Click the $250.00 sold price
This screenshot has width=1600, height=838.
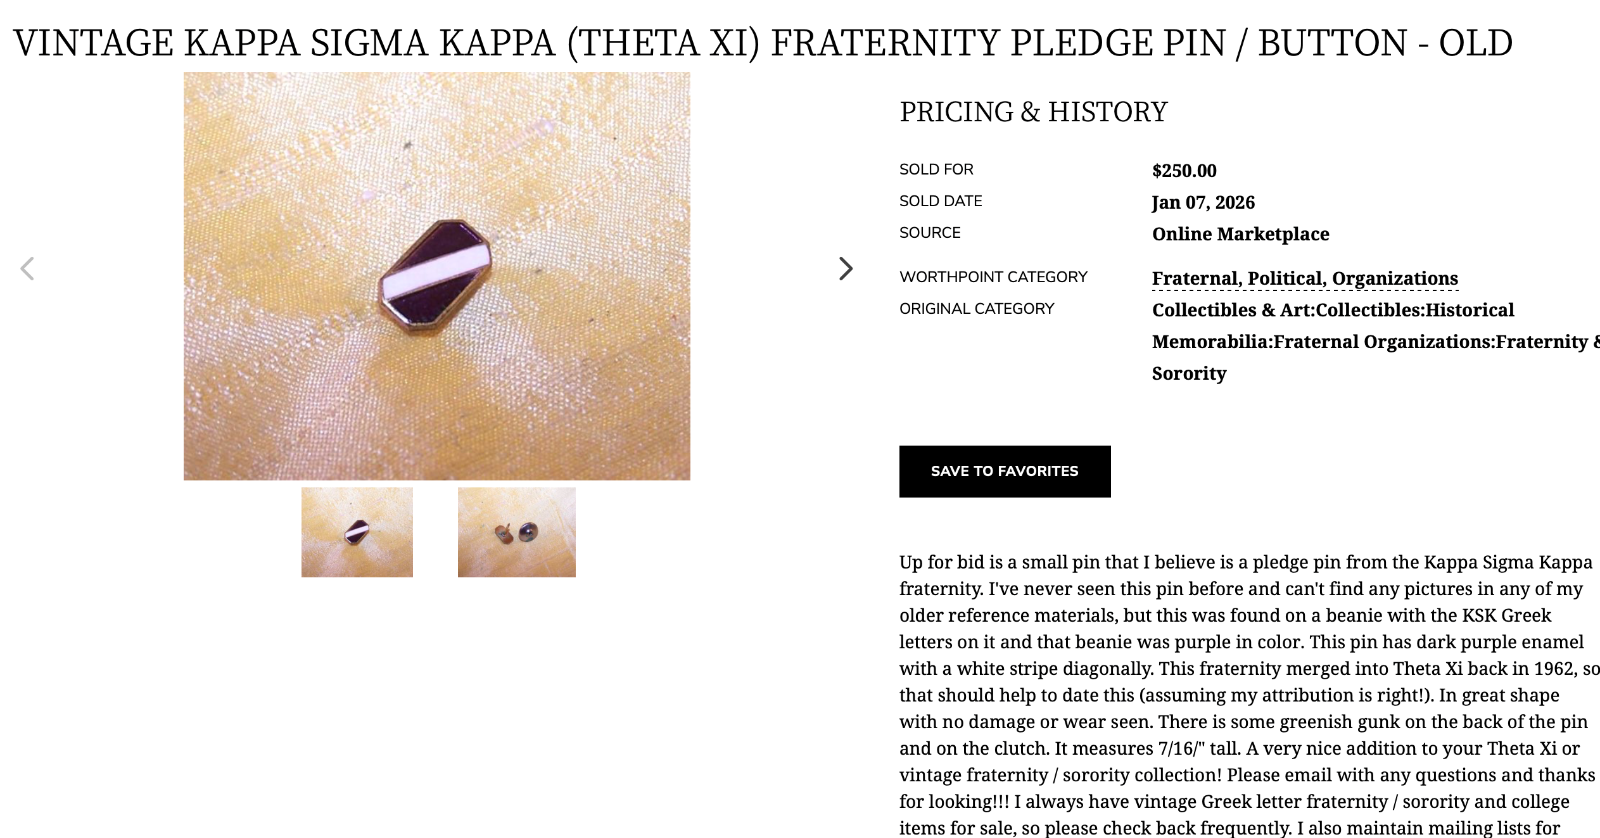pos(1184,171)
